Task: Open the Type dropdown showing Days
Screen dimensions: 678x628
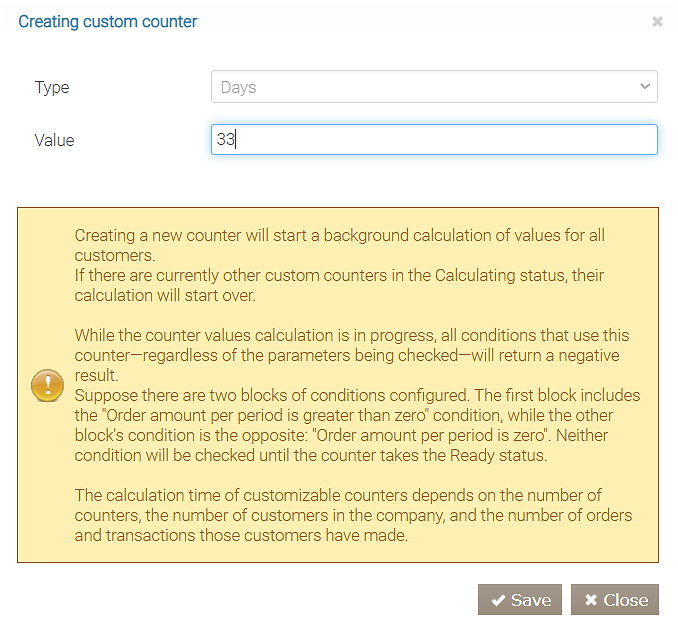Action: (433, 87)
